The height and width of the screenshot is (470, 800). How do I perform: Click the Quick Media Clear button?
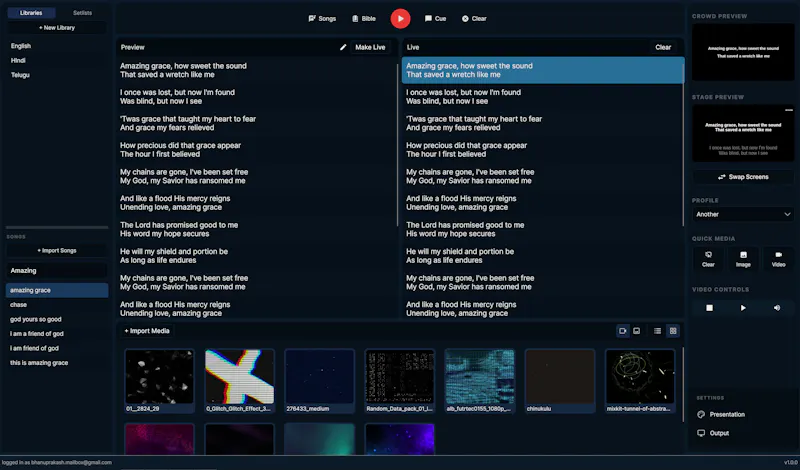[708, 259]
